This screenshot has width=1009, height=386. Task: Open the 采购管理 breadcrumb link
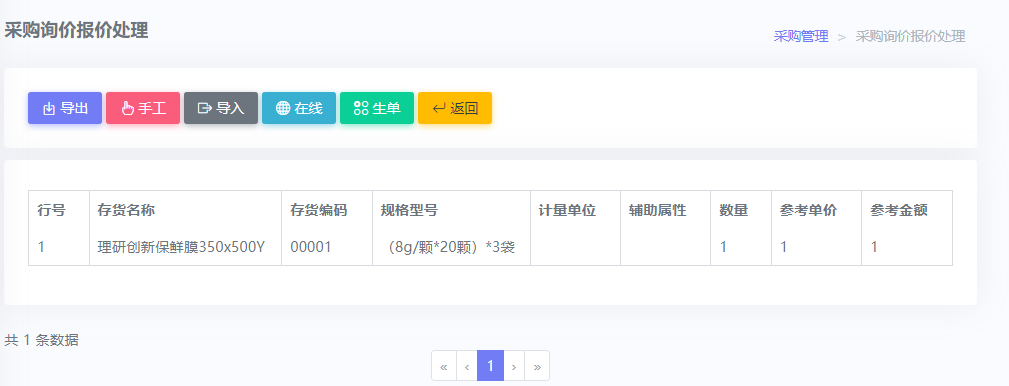pyautogui.click(x=801, y=37)
